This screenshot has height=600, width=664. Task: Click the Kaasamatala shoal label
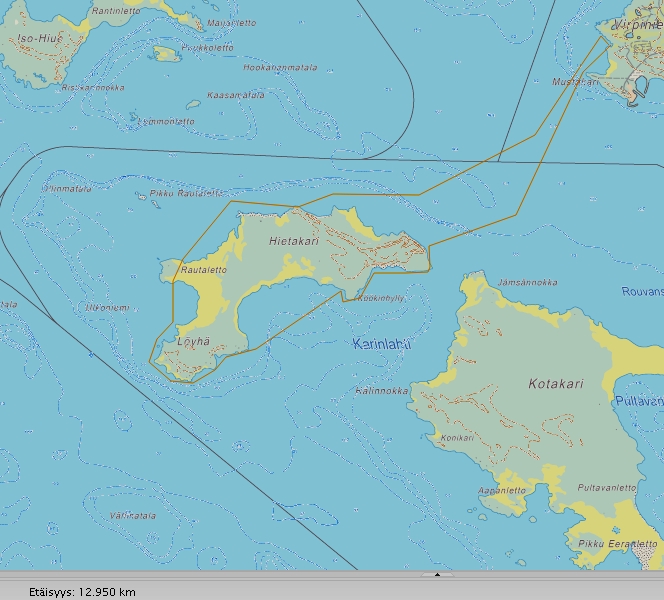(x=235, y=95)
